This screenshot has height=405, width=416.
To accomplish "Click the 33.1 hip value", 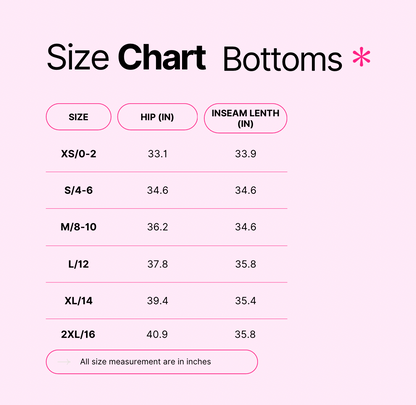I will [157, 154].
